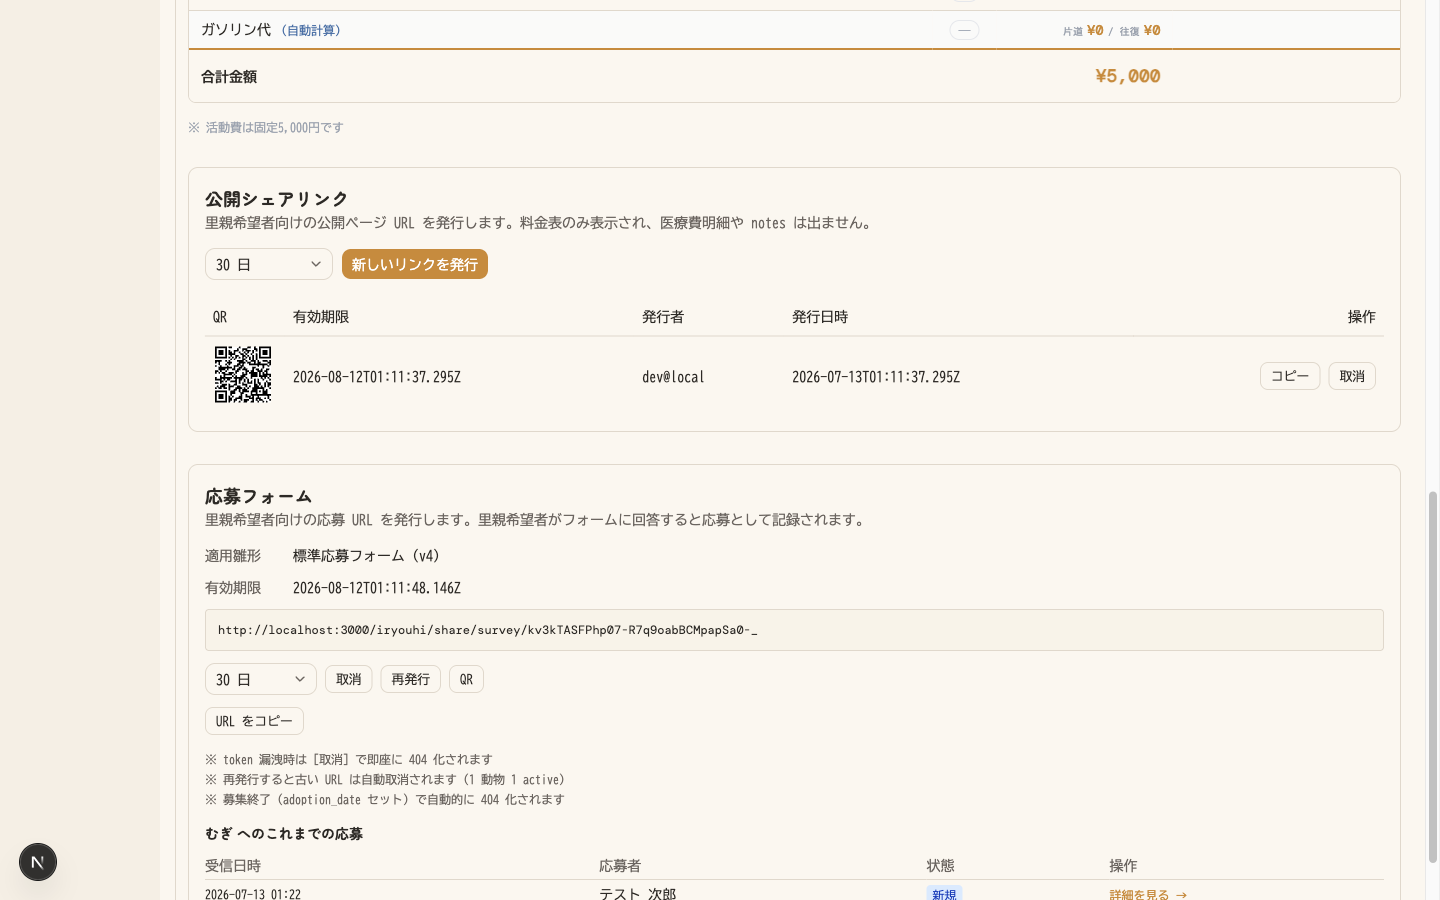The image size is (1440, 900).
Task: Click received date 2026-07-13 01:22
Action: click(253, 894)
